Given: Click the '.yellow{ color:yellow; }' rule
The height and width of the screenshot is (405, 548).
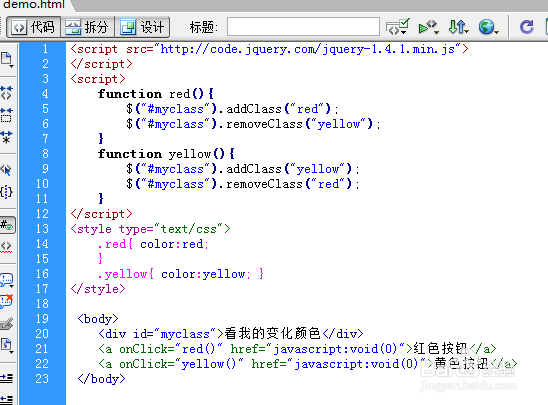Looking at the screenshot, I should pos(181,274).
